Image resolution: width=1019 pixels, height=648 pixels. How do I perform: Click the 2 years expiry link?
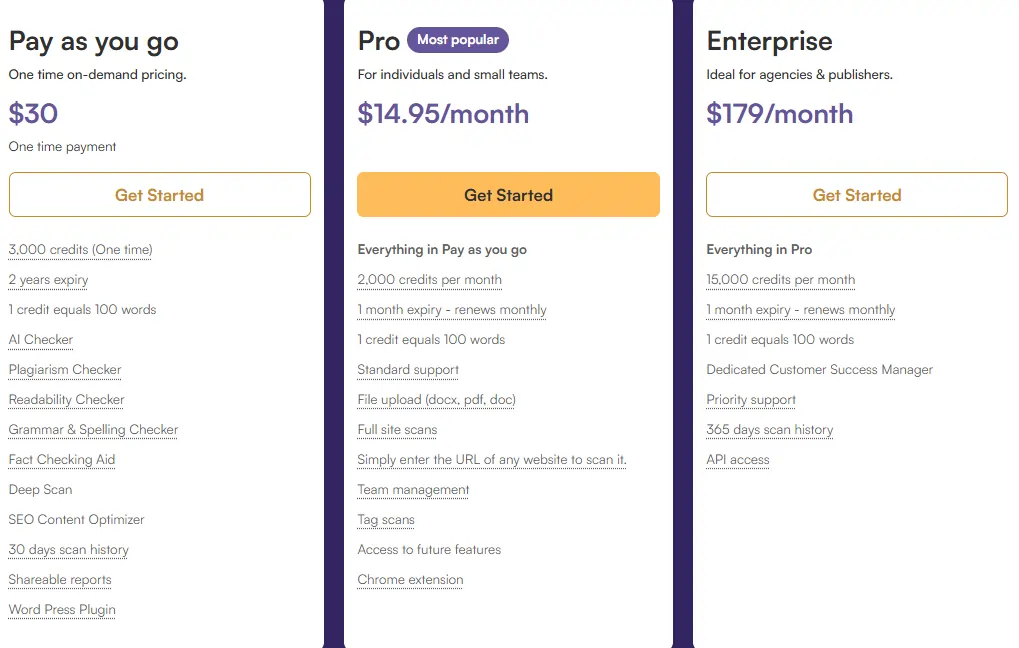[x=47, y=280]
